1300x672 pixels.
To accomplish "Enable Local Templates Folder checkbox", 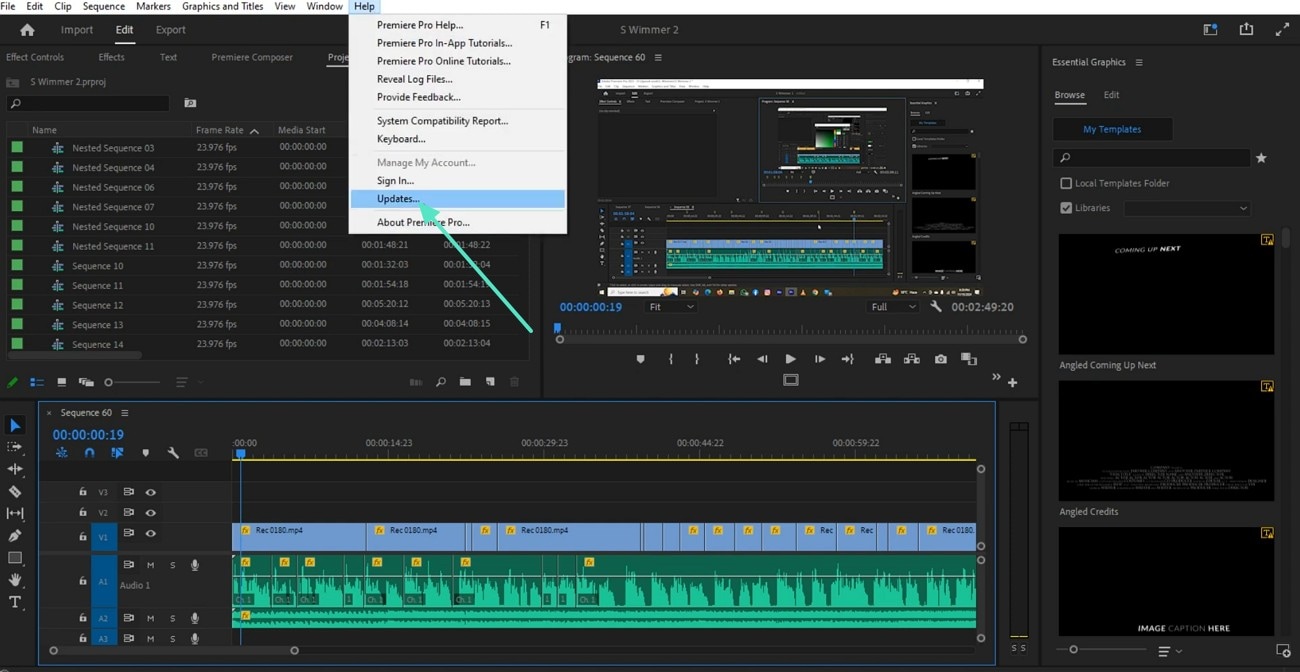I will tap(1066, 183).
